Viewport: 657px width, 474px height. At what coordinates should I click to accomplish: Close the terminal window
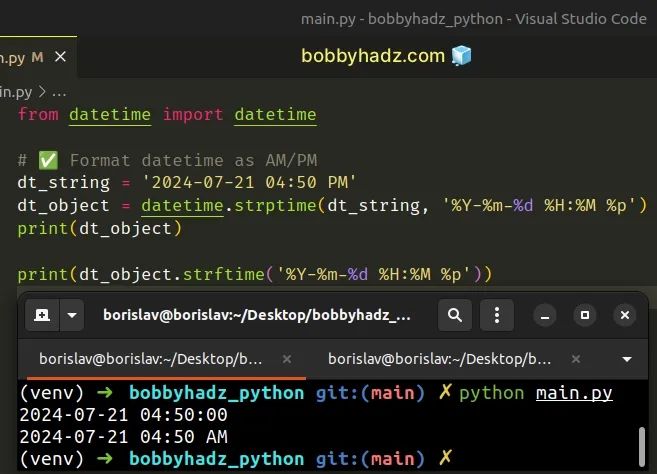(x=625, y=315)
